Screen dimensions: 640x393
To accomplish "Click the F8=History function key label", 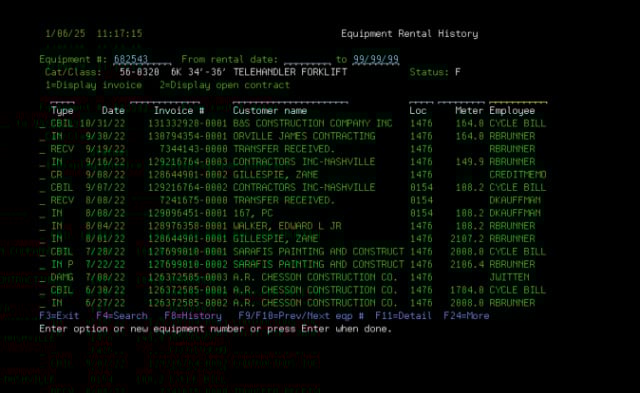I will click(x=193, y=316).
